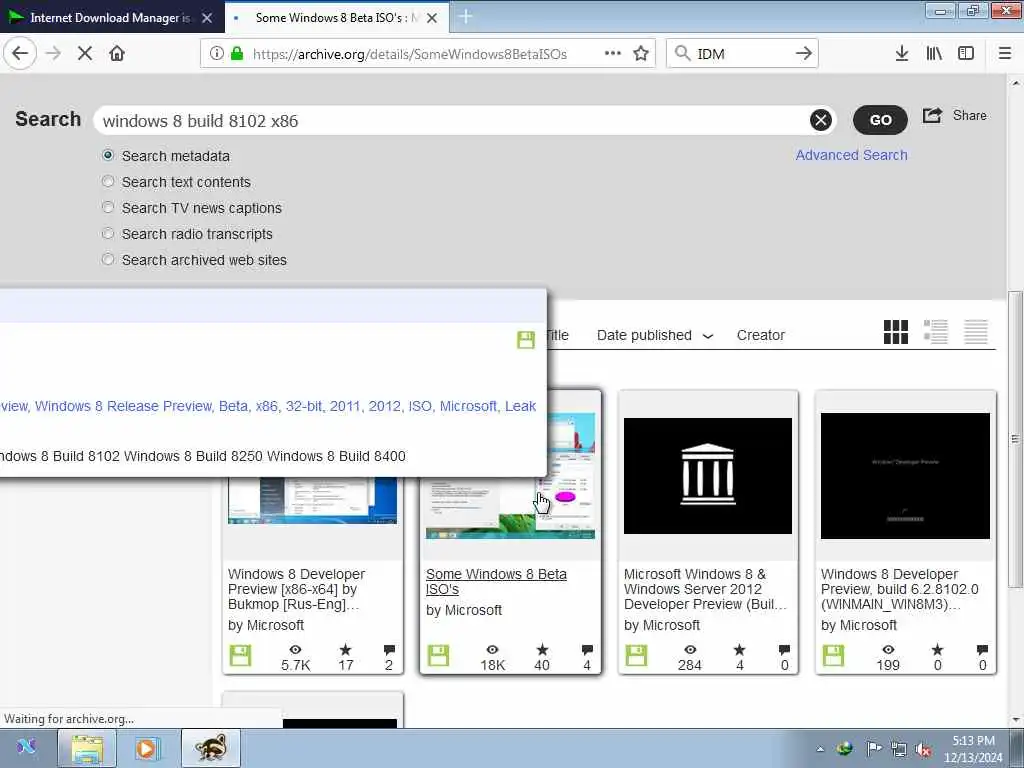Stop loading the current page
This screenshot has height=768, width=1024.
click(85, 54)
